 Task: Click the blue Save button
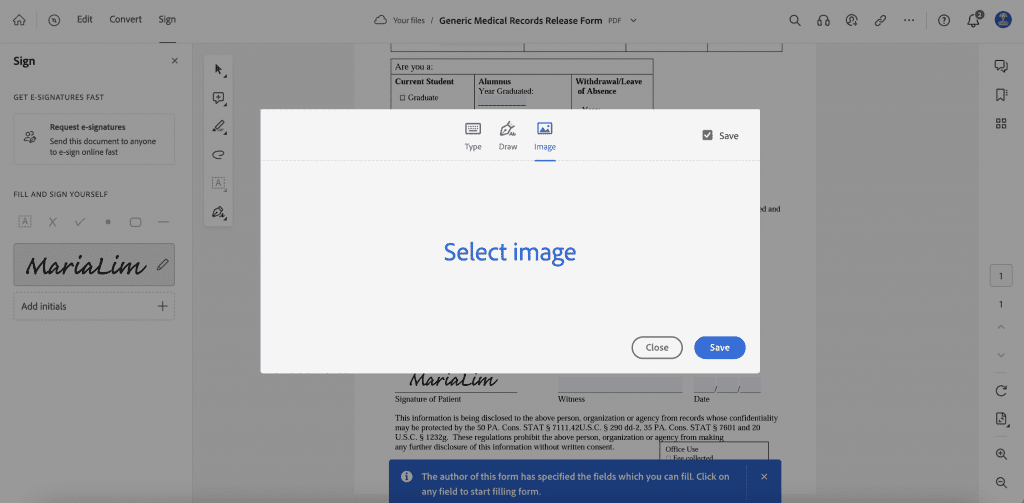tap(720, 348)
